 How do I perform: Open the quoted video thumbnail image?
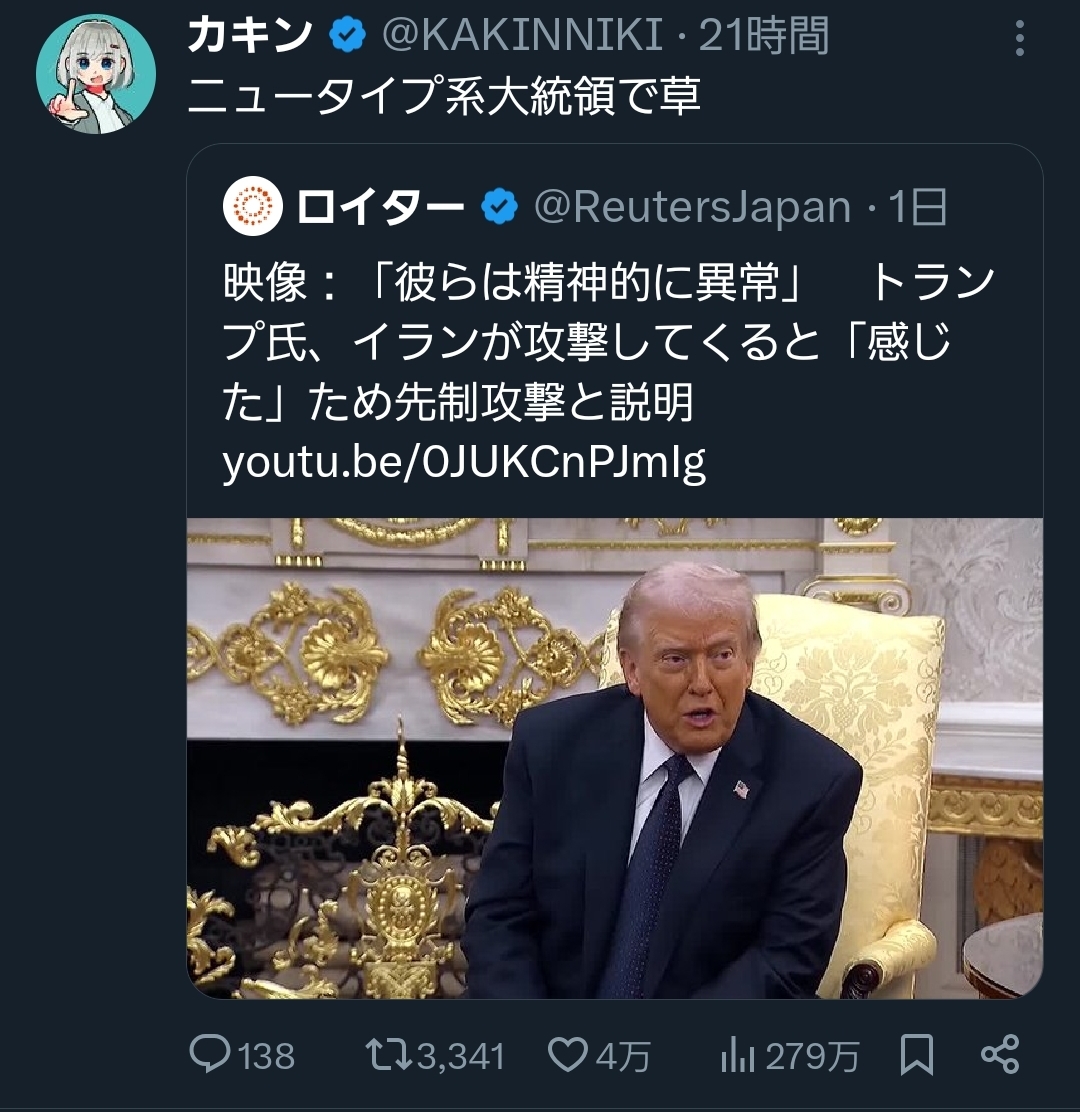[x=614, y=757]
